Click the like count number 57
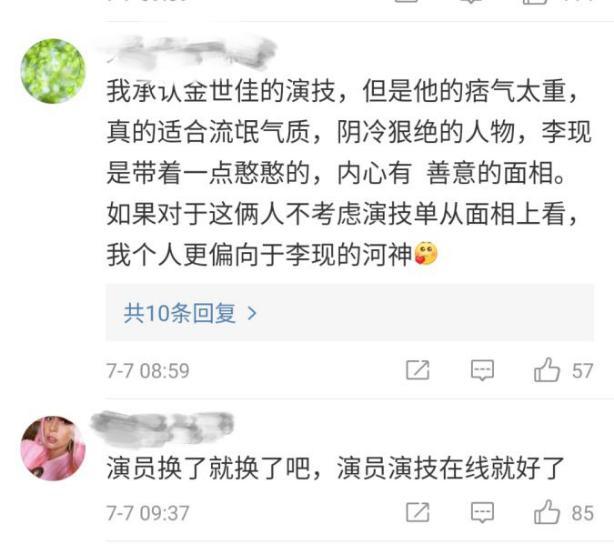 (583, 370)
